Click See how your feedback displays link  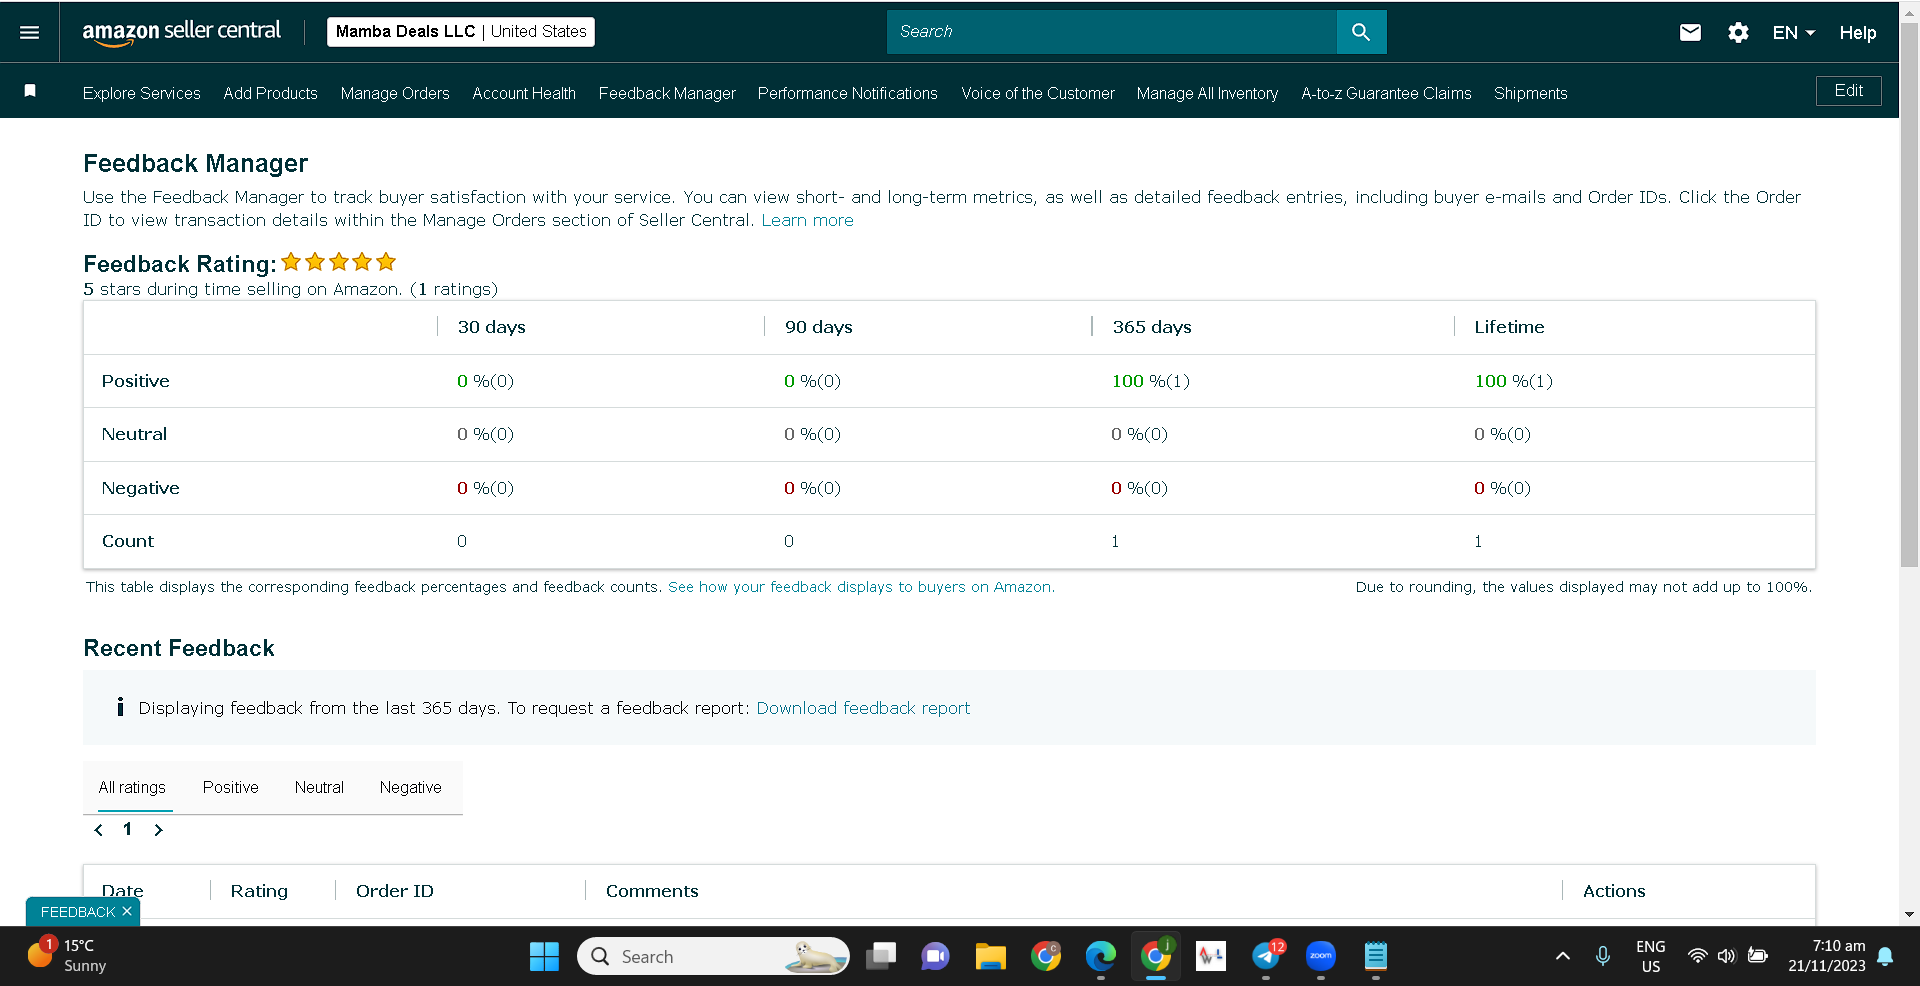[x=861, y=587]
